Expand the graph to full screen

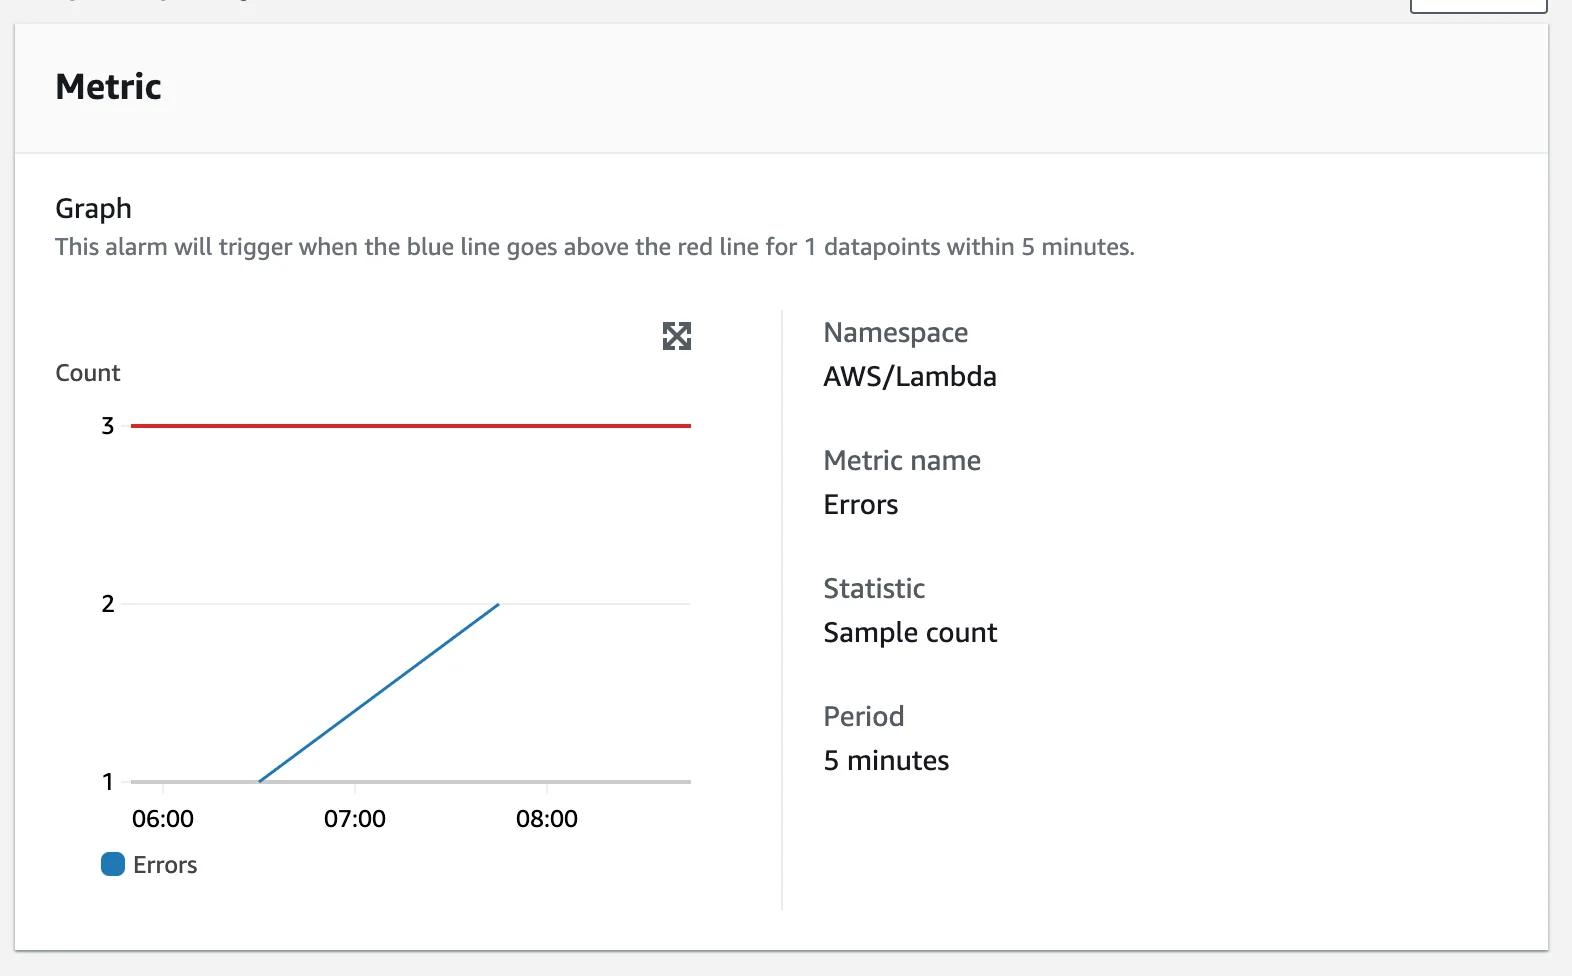[x=677, y=336]
